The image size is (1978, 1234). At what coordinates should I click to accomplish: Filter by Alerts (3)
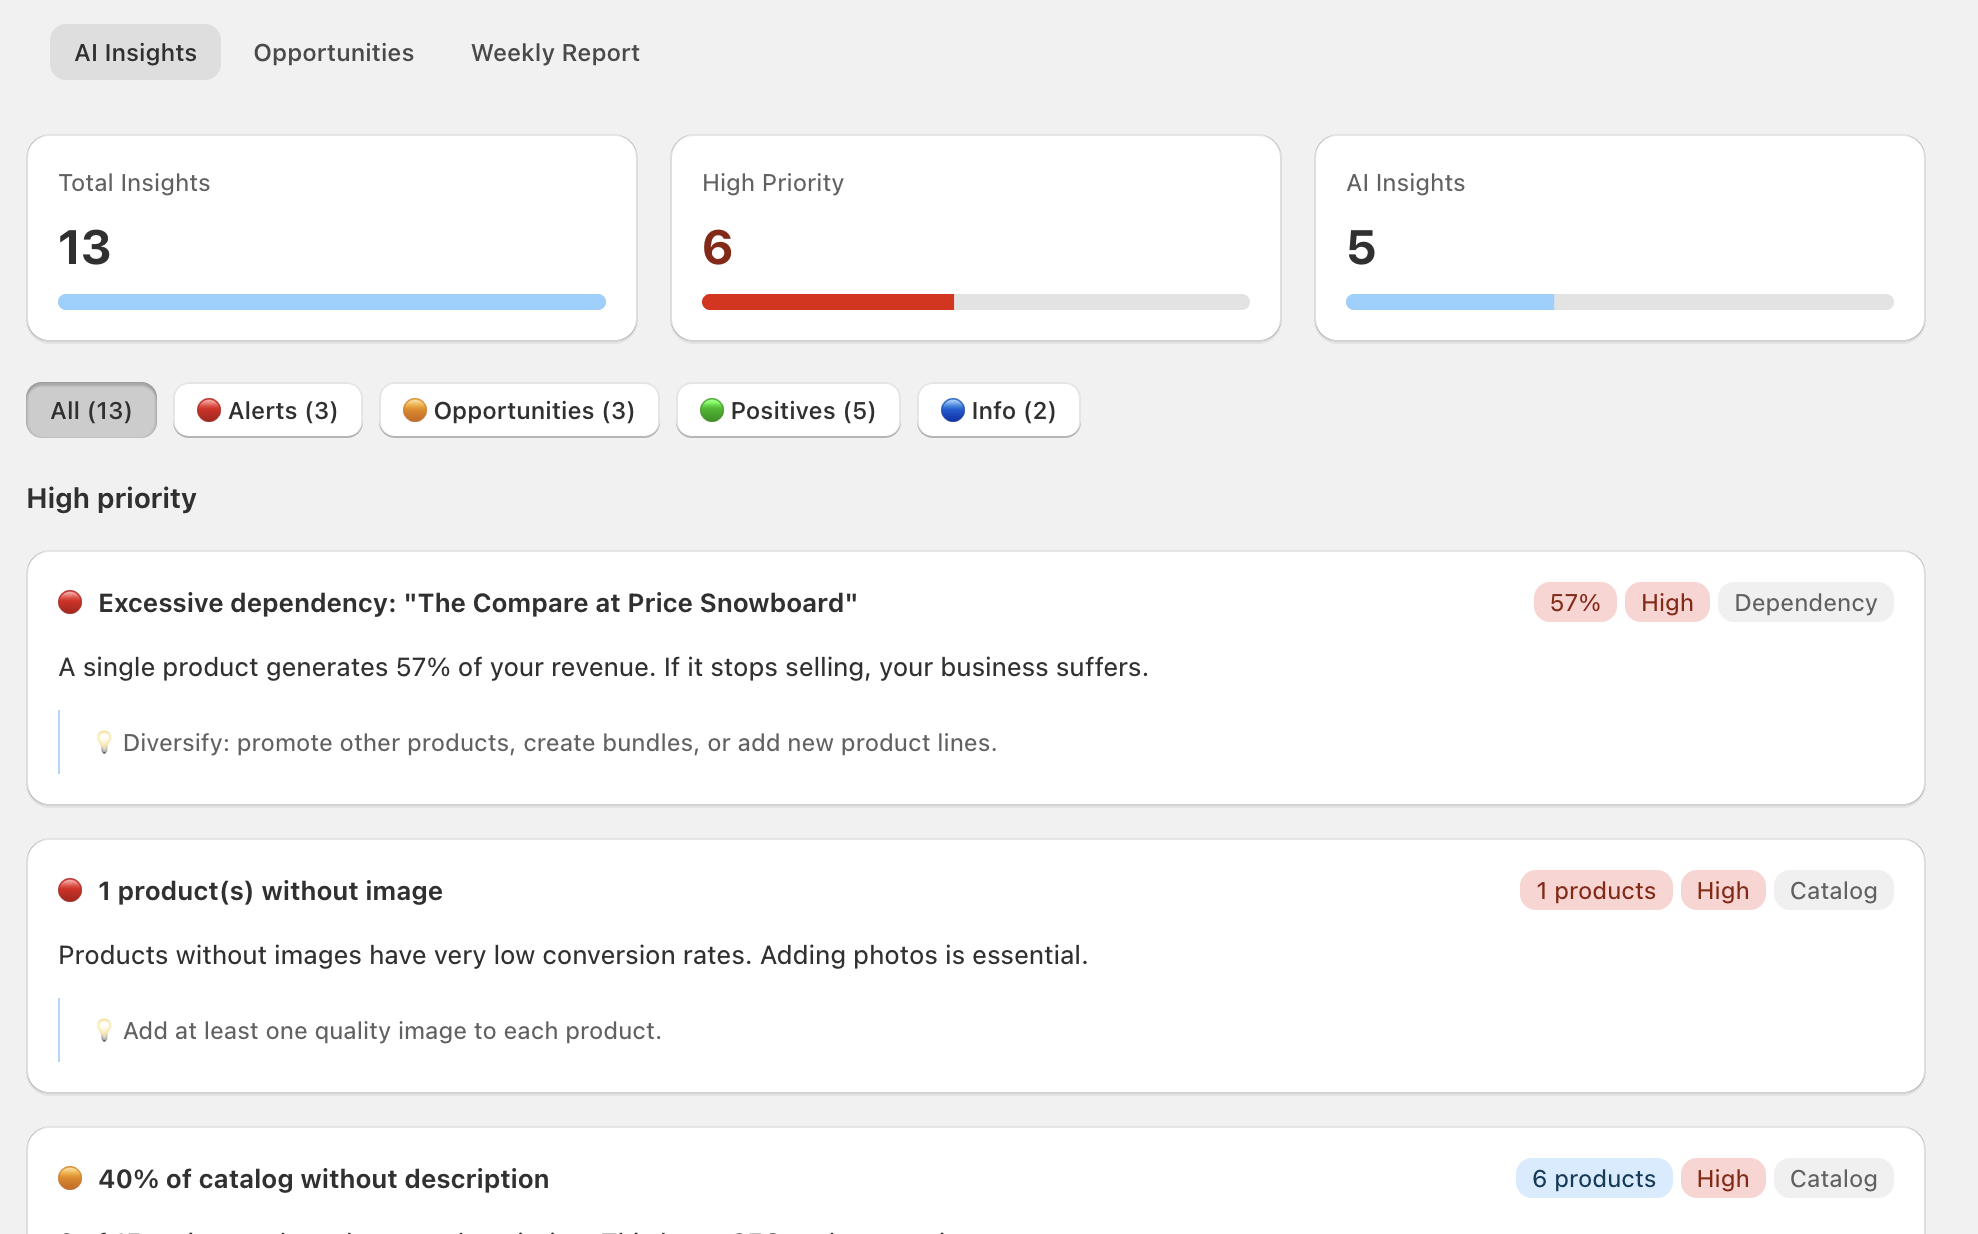(x=268, y=410)
